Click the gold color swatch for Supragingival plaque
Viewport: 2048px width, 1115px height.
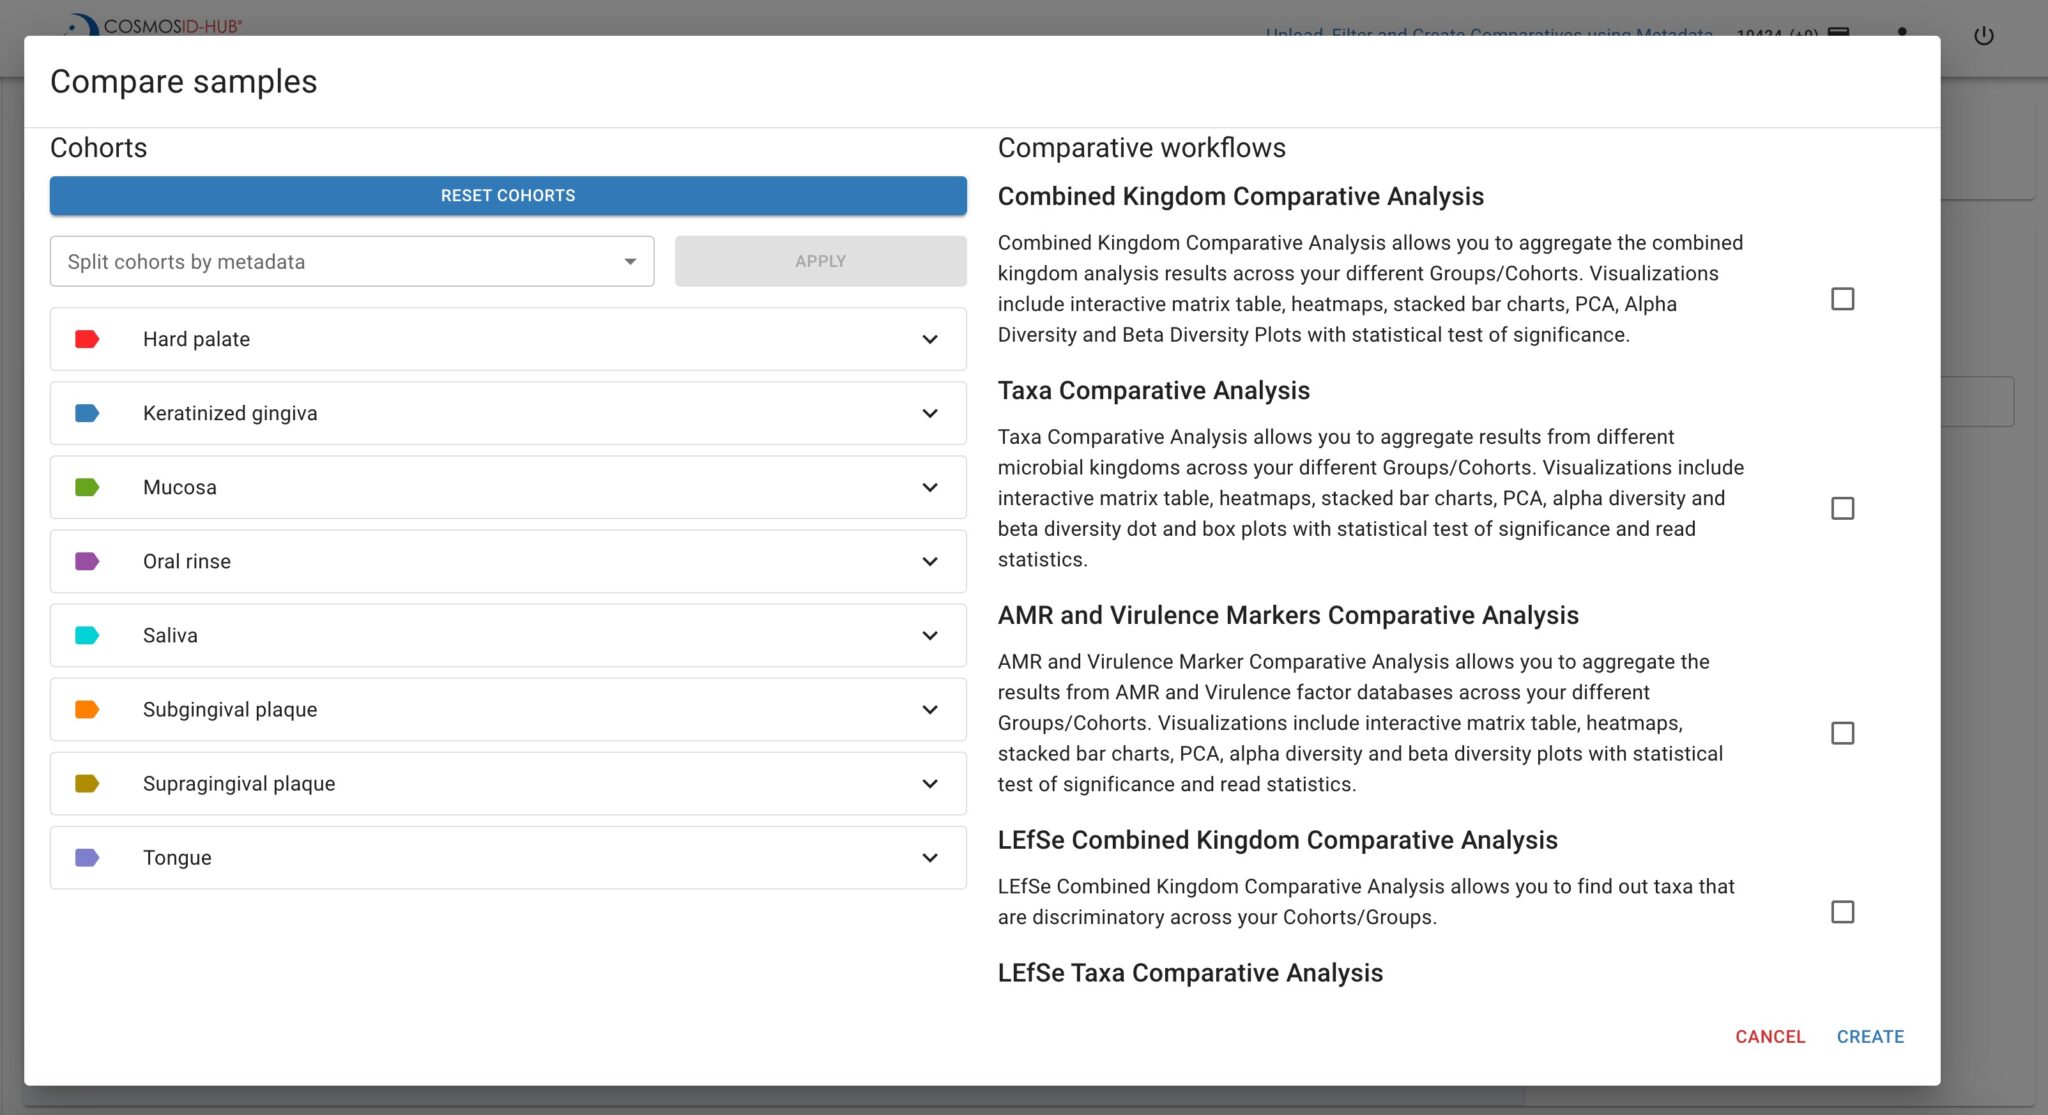88,783
